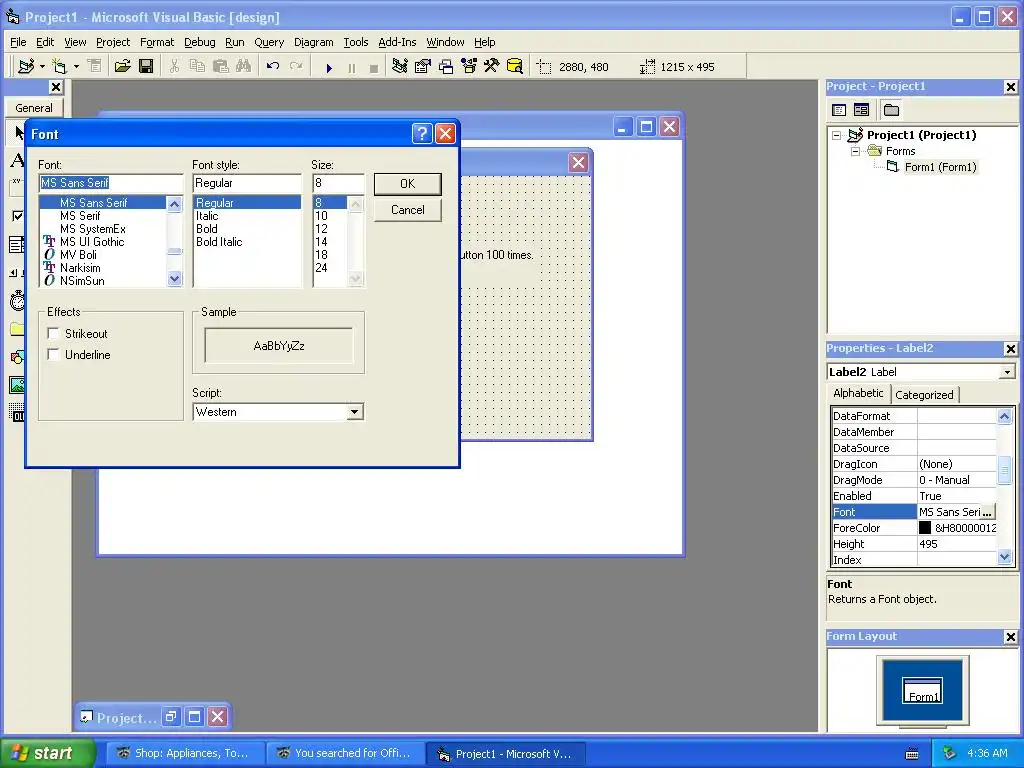Click the Break pause icon in the toolbar
1024x768 pixels.
(352, 67)
